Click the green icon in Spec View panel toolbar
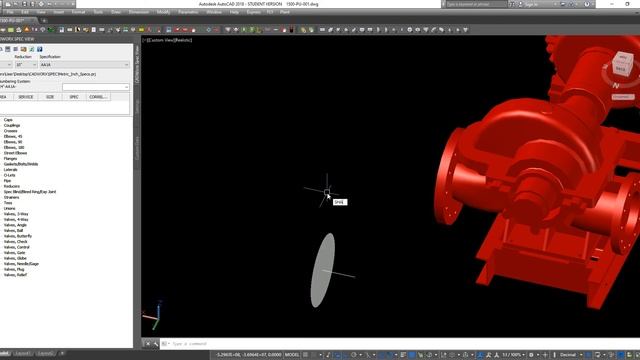640x360 pixels. [31, 49]
